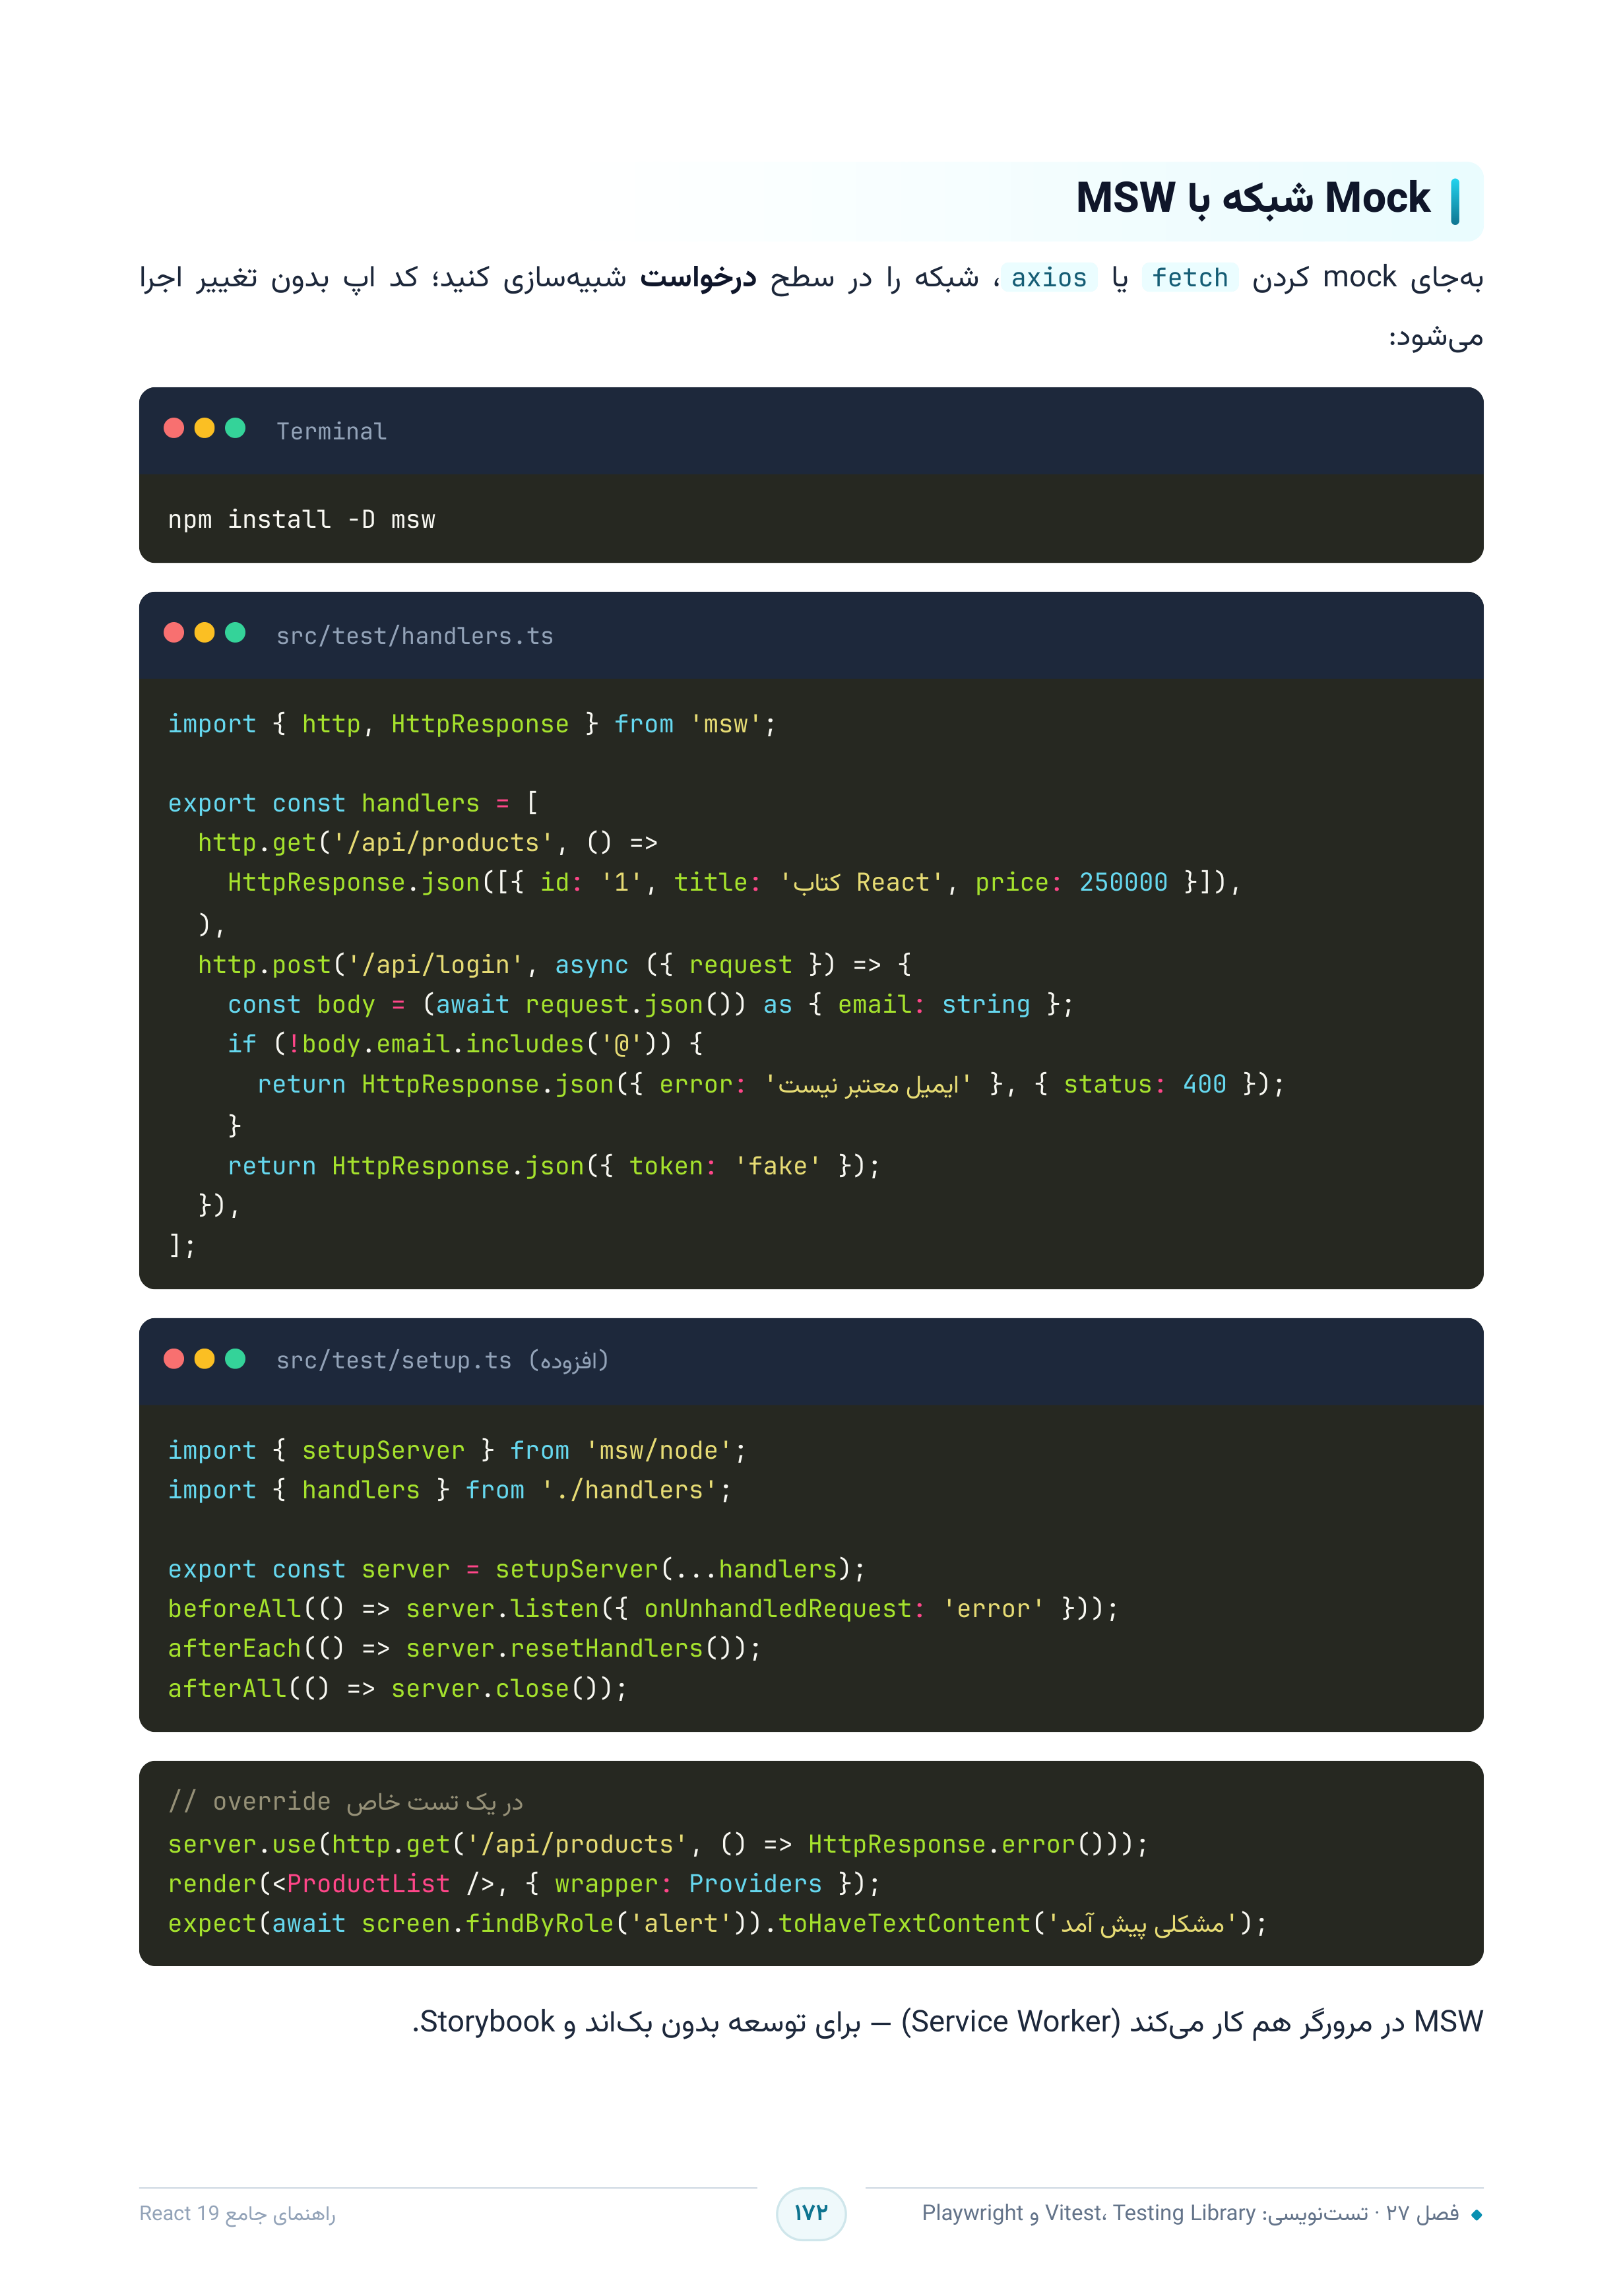The height and width of the screenshot is (2296, 1623).
Task: Click the green dot on Terminal block
Action: (236, 428)
